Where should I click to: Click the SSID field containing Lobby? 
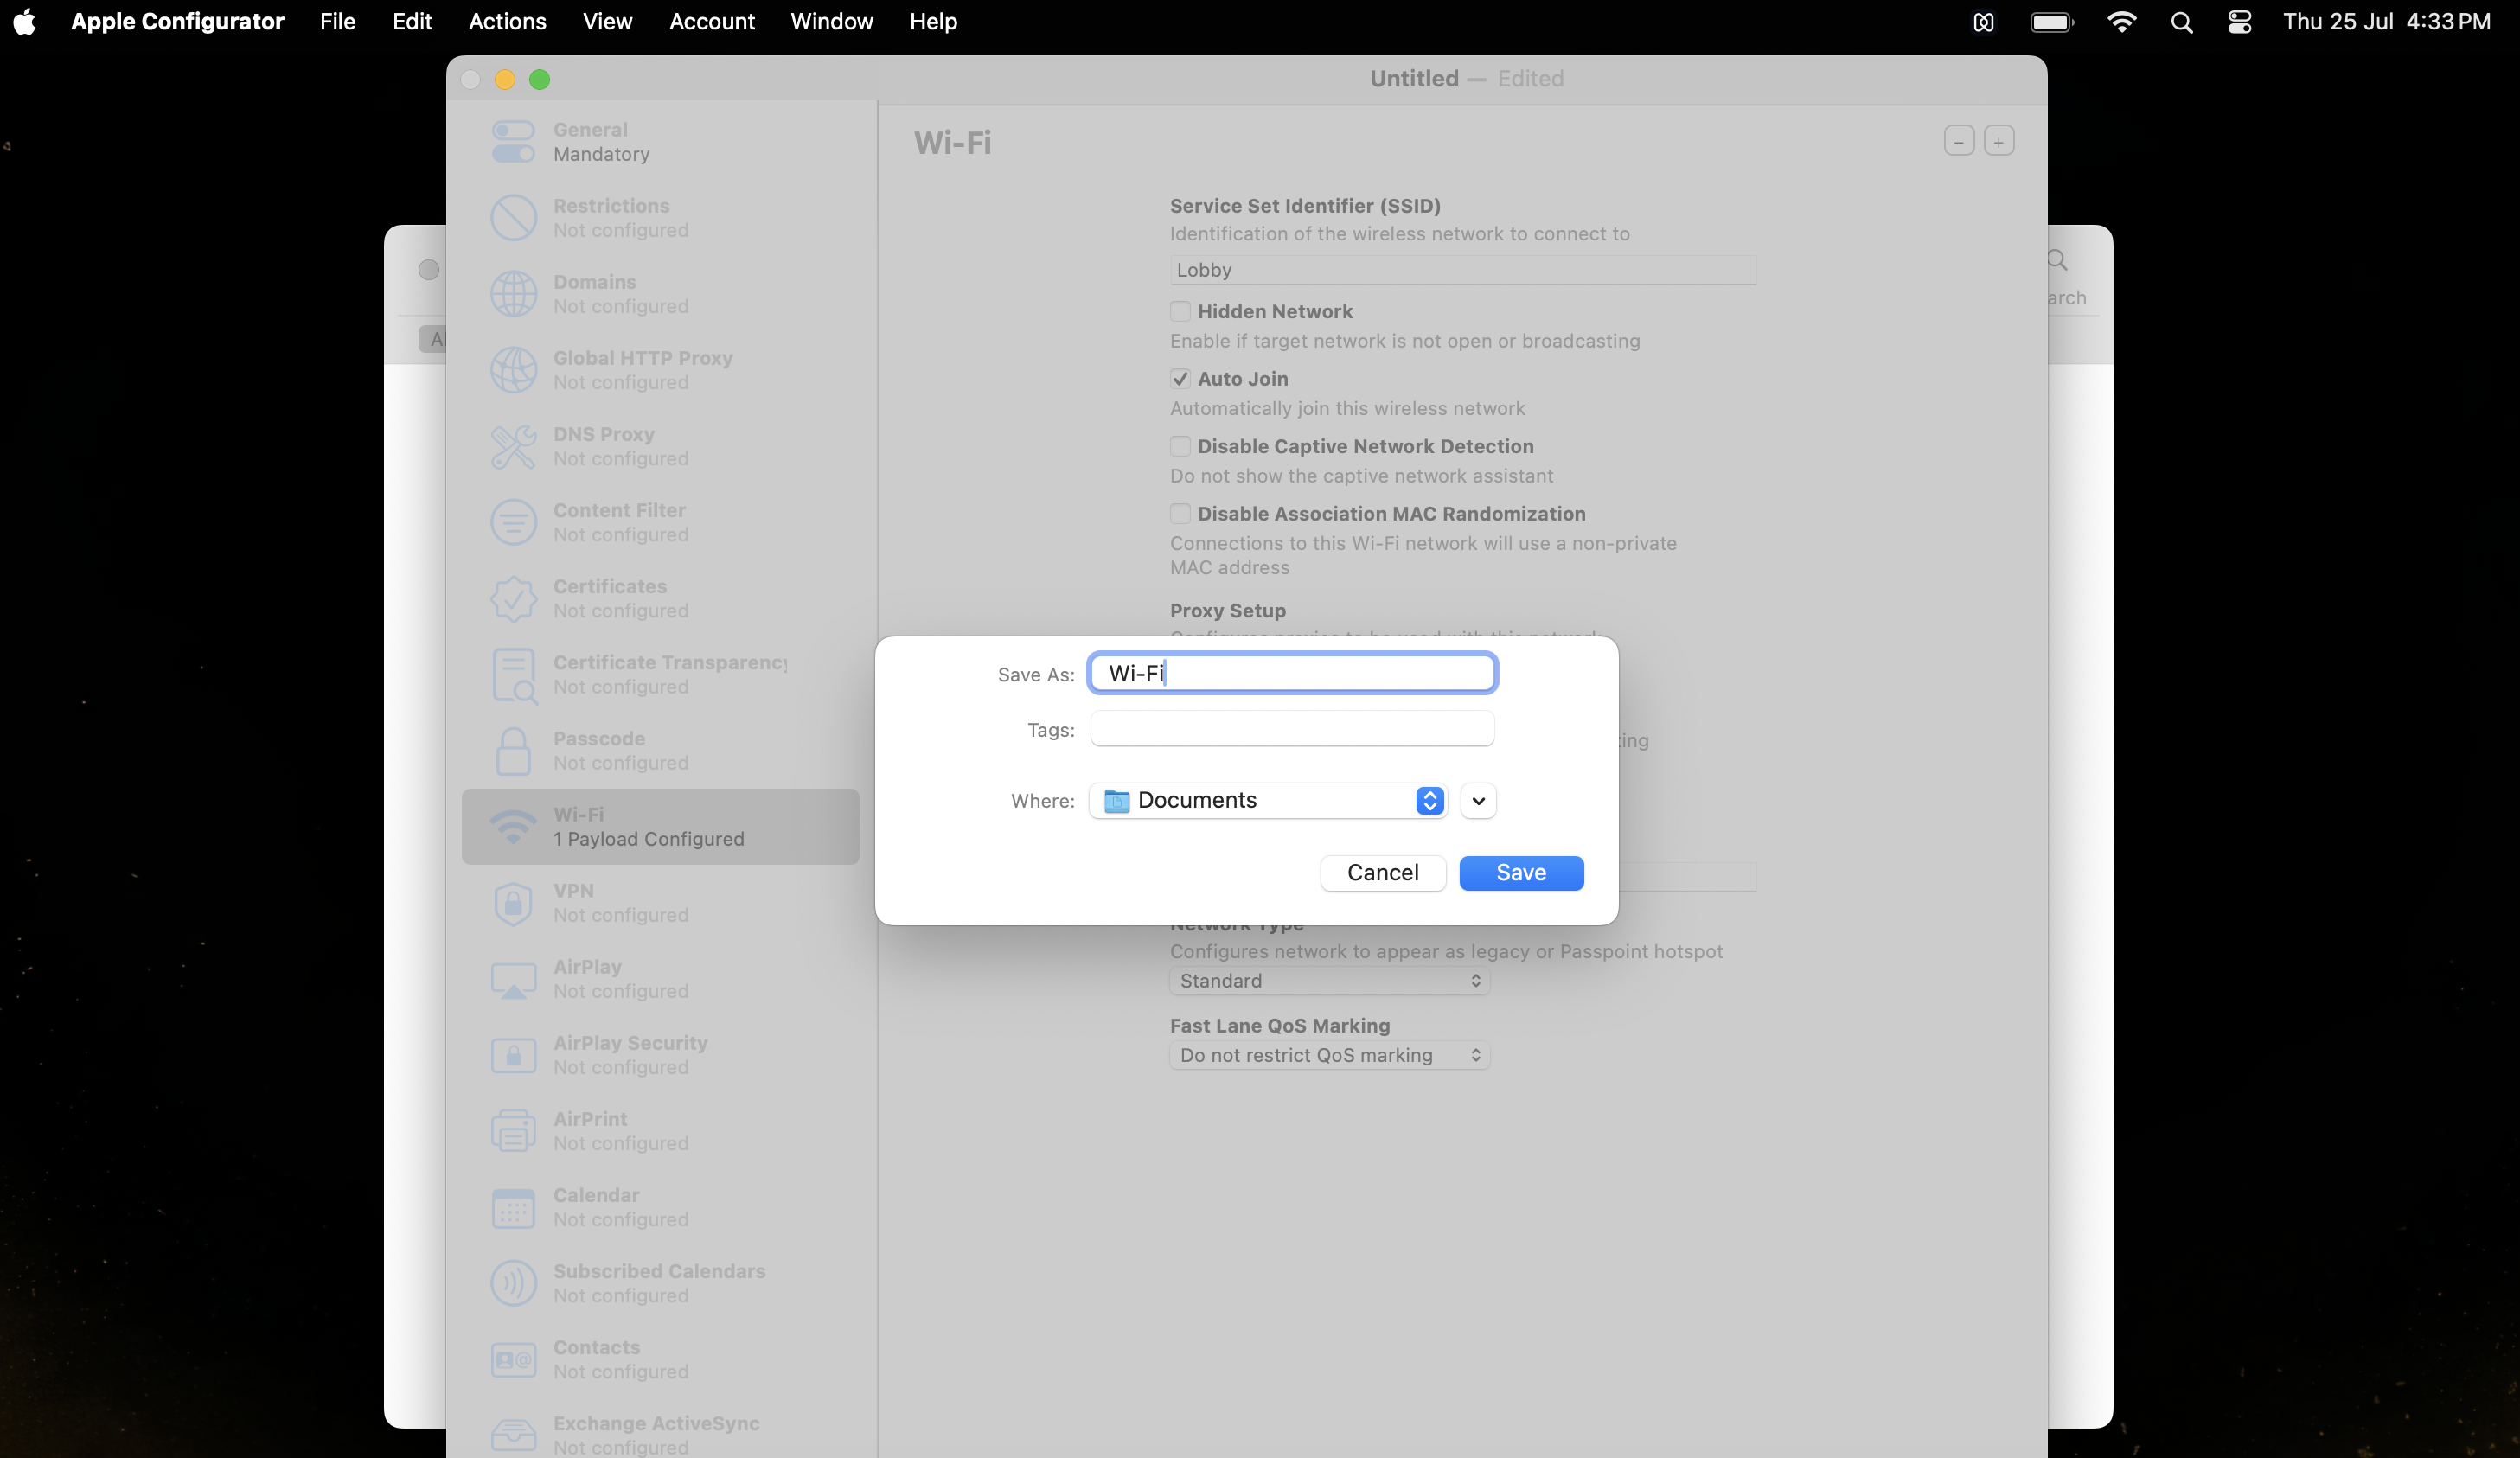click(x=1463, y=270)
